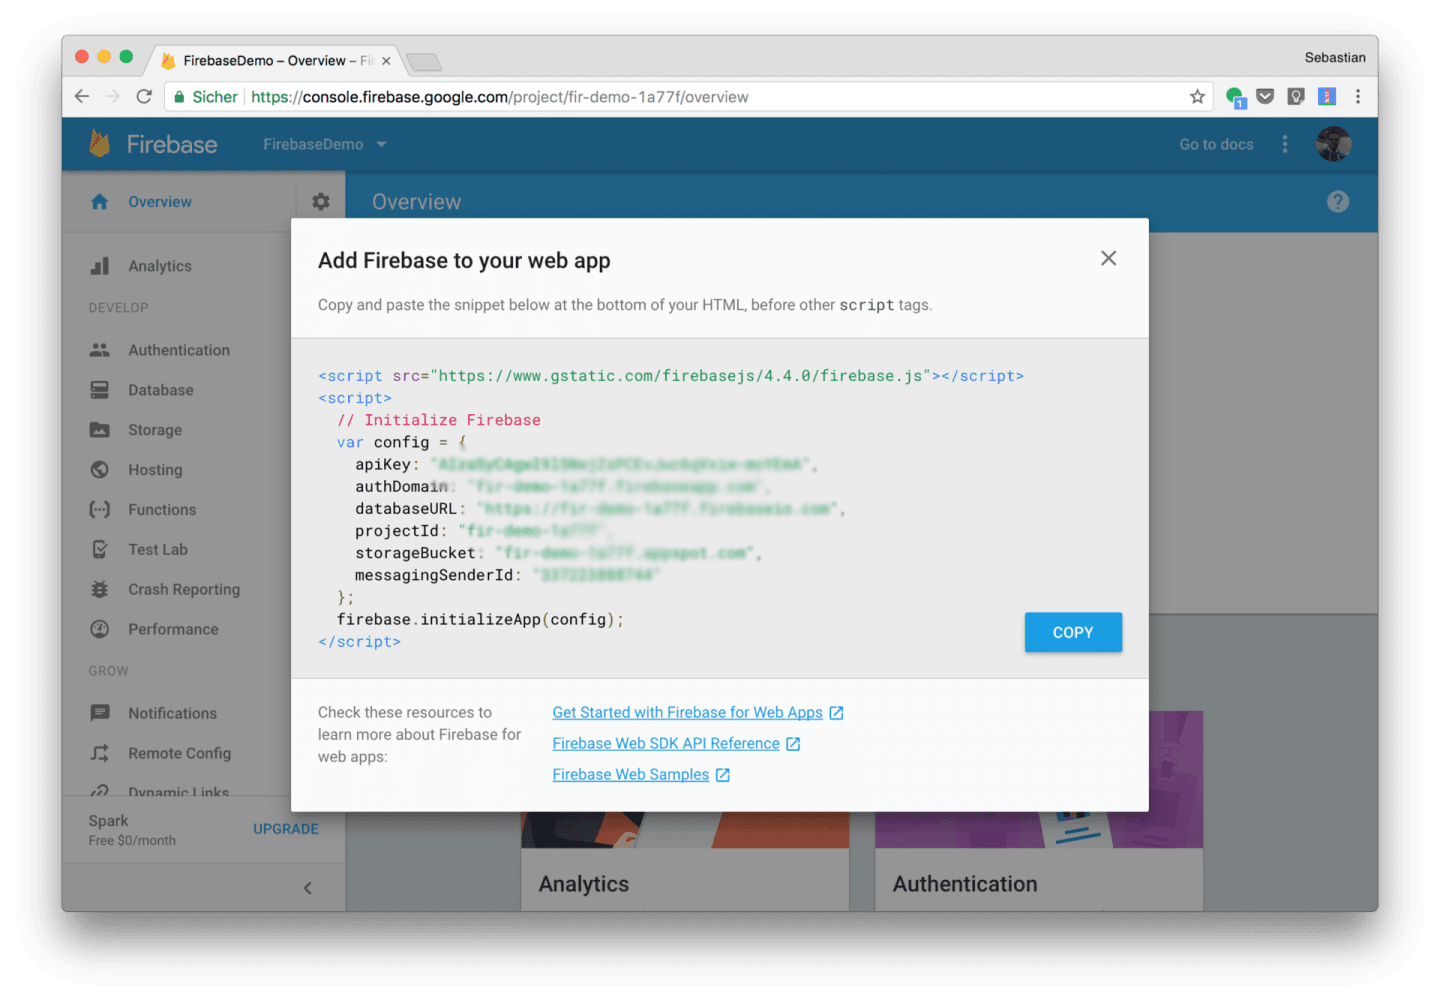Click the Database icon in sidebar

click(x=100, y=390)
